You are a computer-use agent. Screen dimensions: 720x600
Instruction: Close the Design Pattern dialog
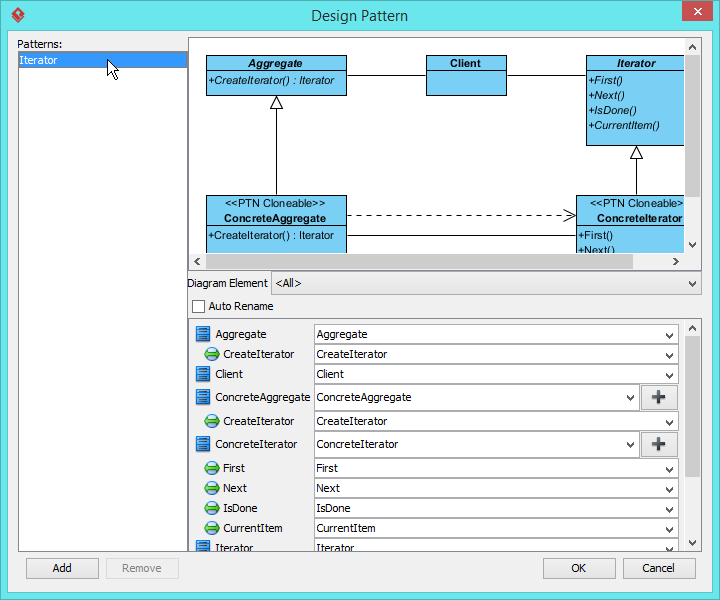[697, 11]
